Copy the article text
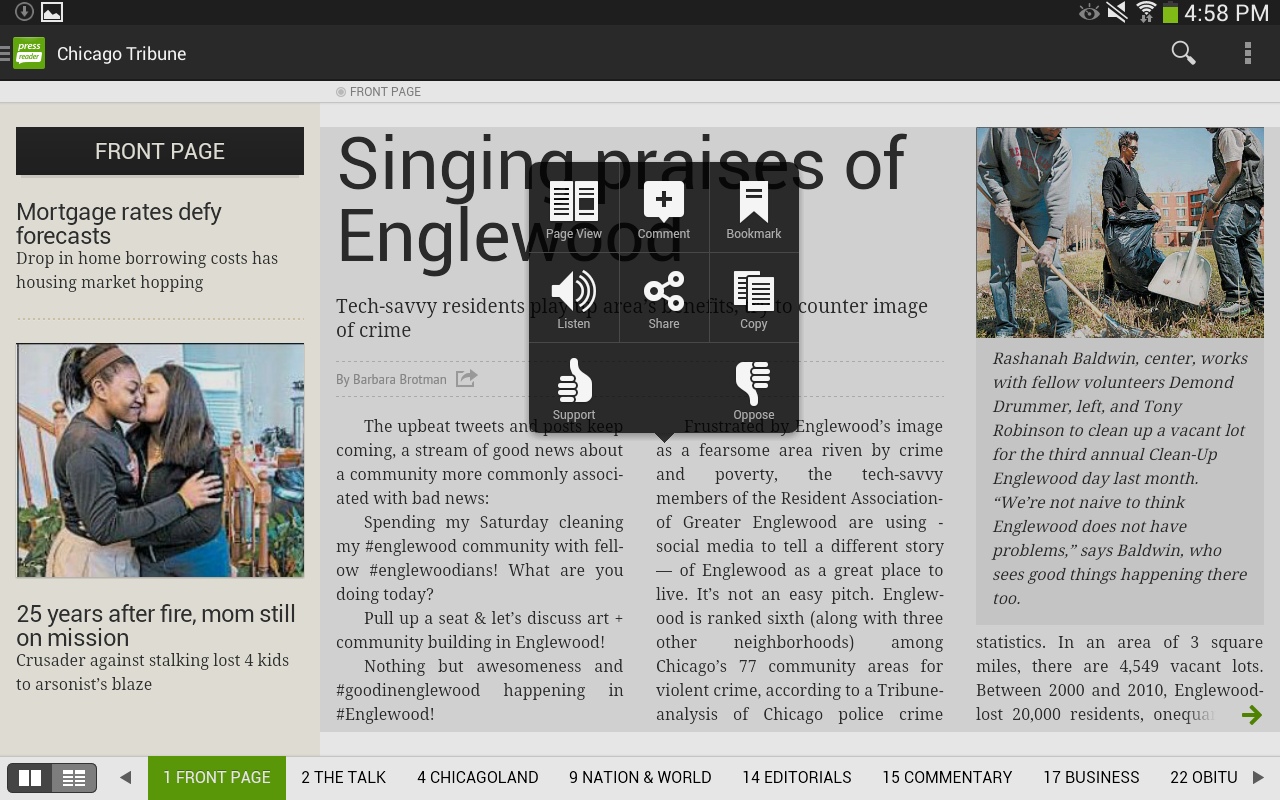The height and width of the screenshot is (800, 1280). [x=754, y=298]
